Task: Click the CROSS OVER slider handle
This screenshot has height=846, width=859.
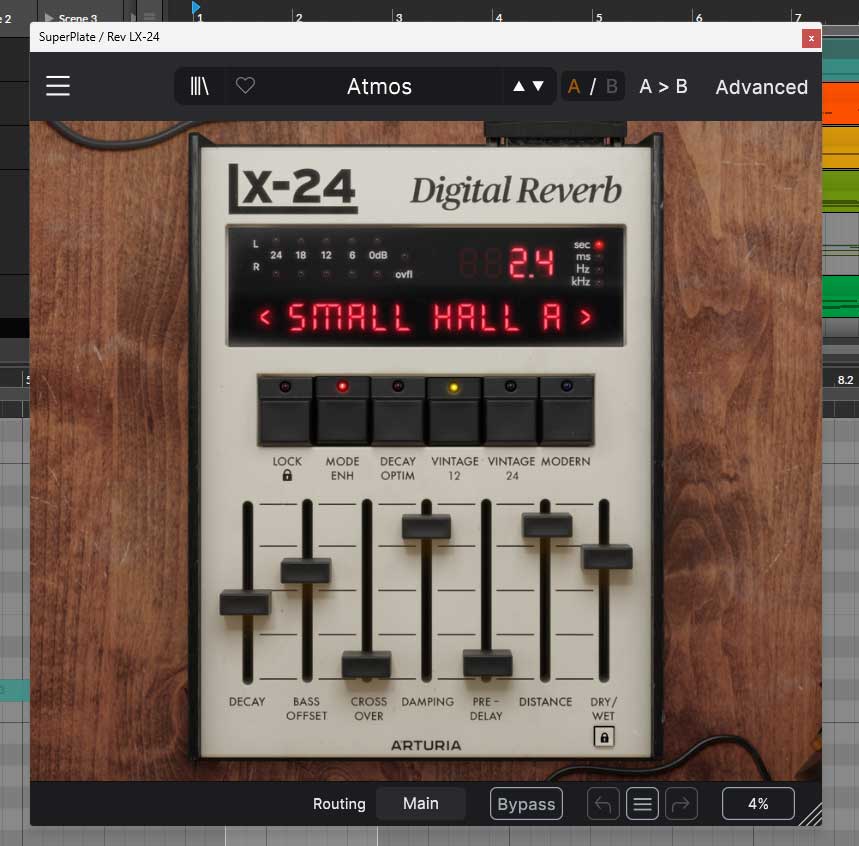Action: pos(366,664)
